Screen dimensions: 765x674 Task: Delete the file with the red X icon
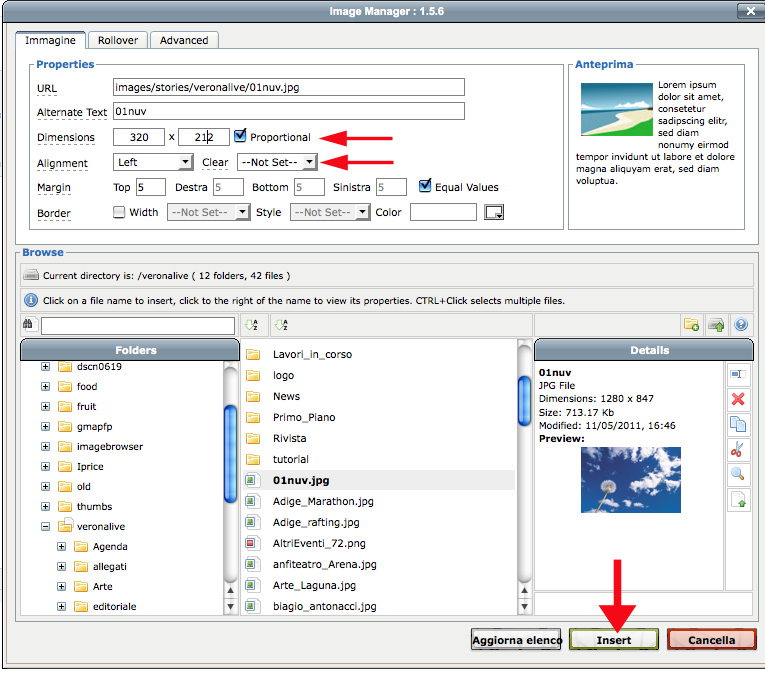tap(738, 399)
